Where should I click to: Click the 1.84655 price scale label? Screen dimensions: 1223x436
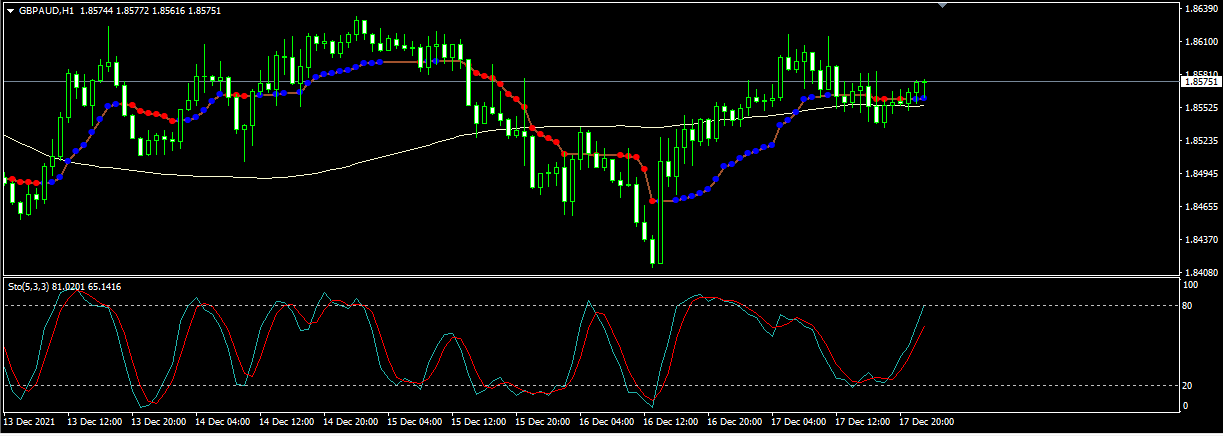coord(1199,207)
